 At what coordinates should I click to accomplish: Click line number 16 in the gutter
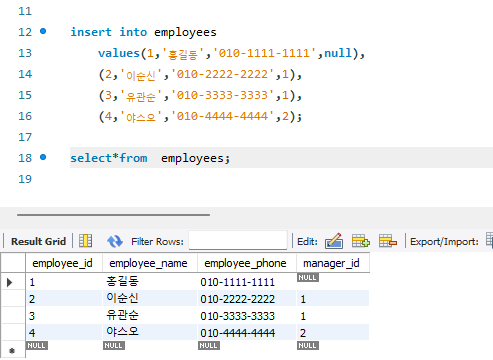(x=25, y=116)
